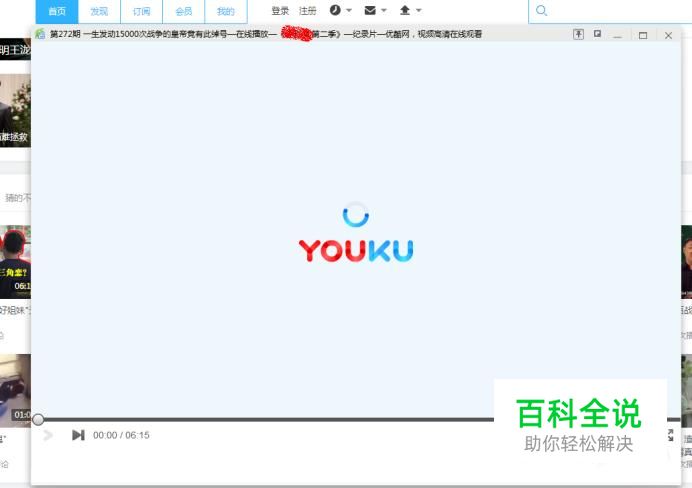Toggle fullscreen with the expand arrows icon

pyautogui.click(x=670, y=435)
